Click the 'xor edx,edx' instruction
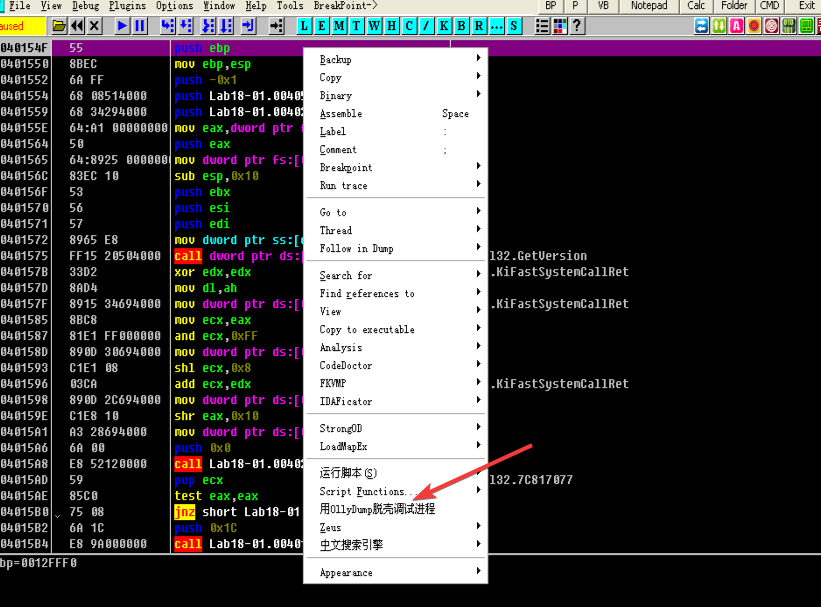Viewport: 821px width, 607px height. click(x=213, y=272)
